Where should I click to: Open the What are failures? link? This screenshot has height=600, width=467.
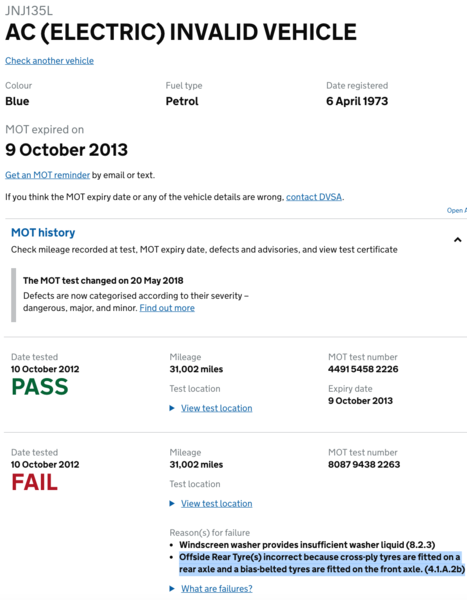tap(217, 589)
